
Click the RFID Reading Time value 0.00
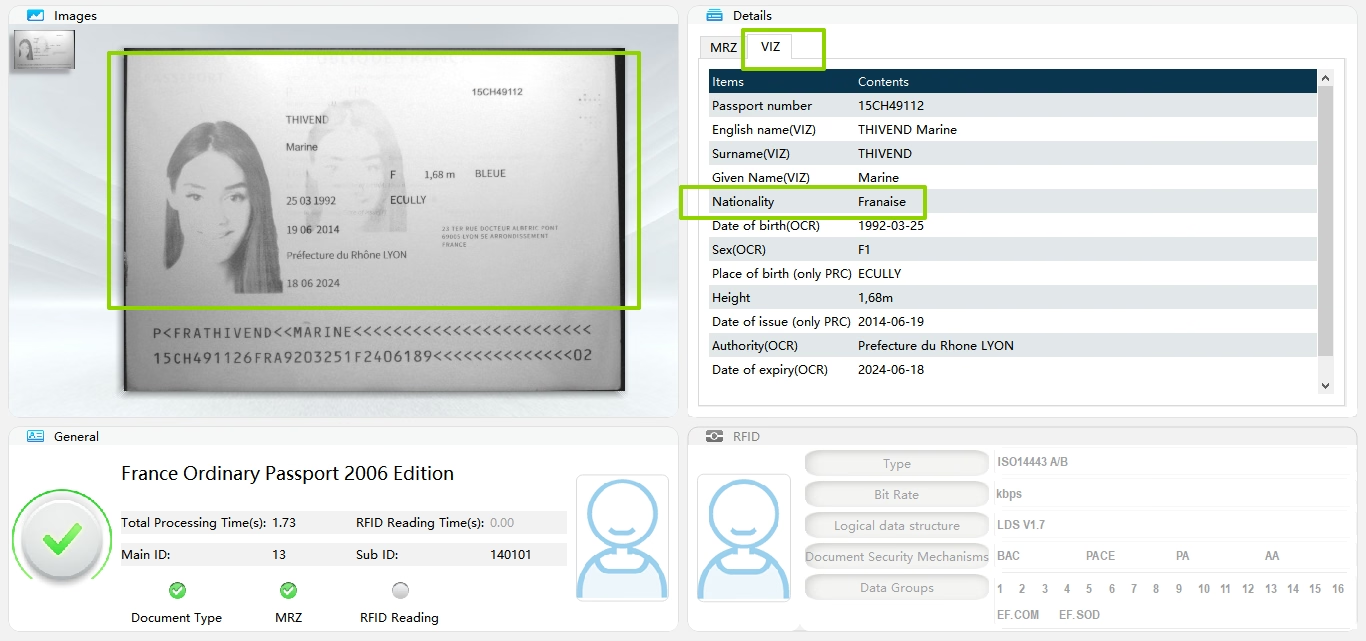click(x=502, y=522)
